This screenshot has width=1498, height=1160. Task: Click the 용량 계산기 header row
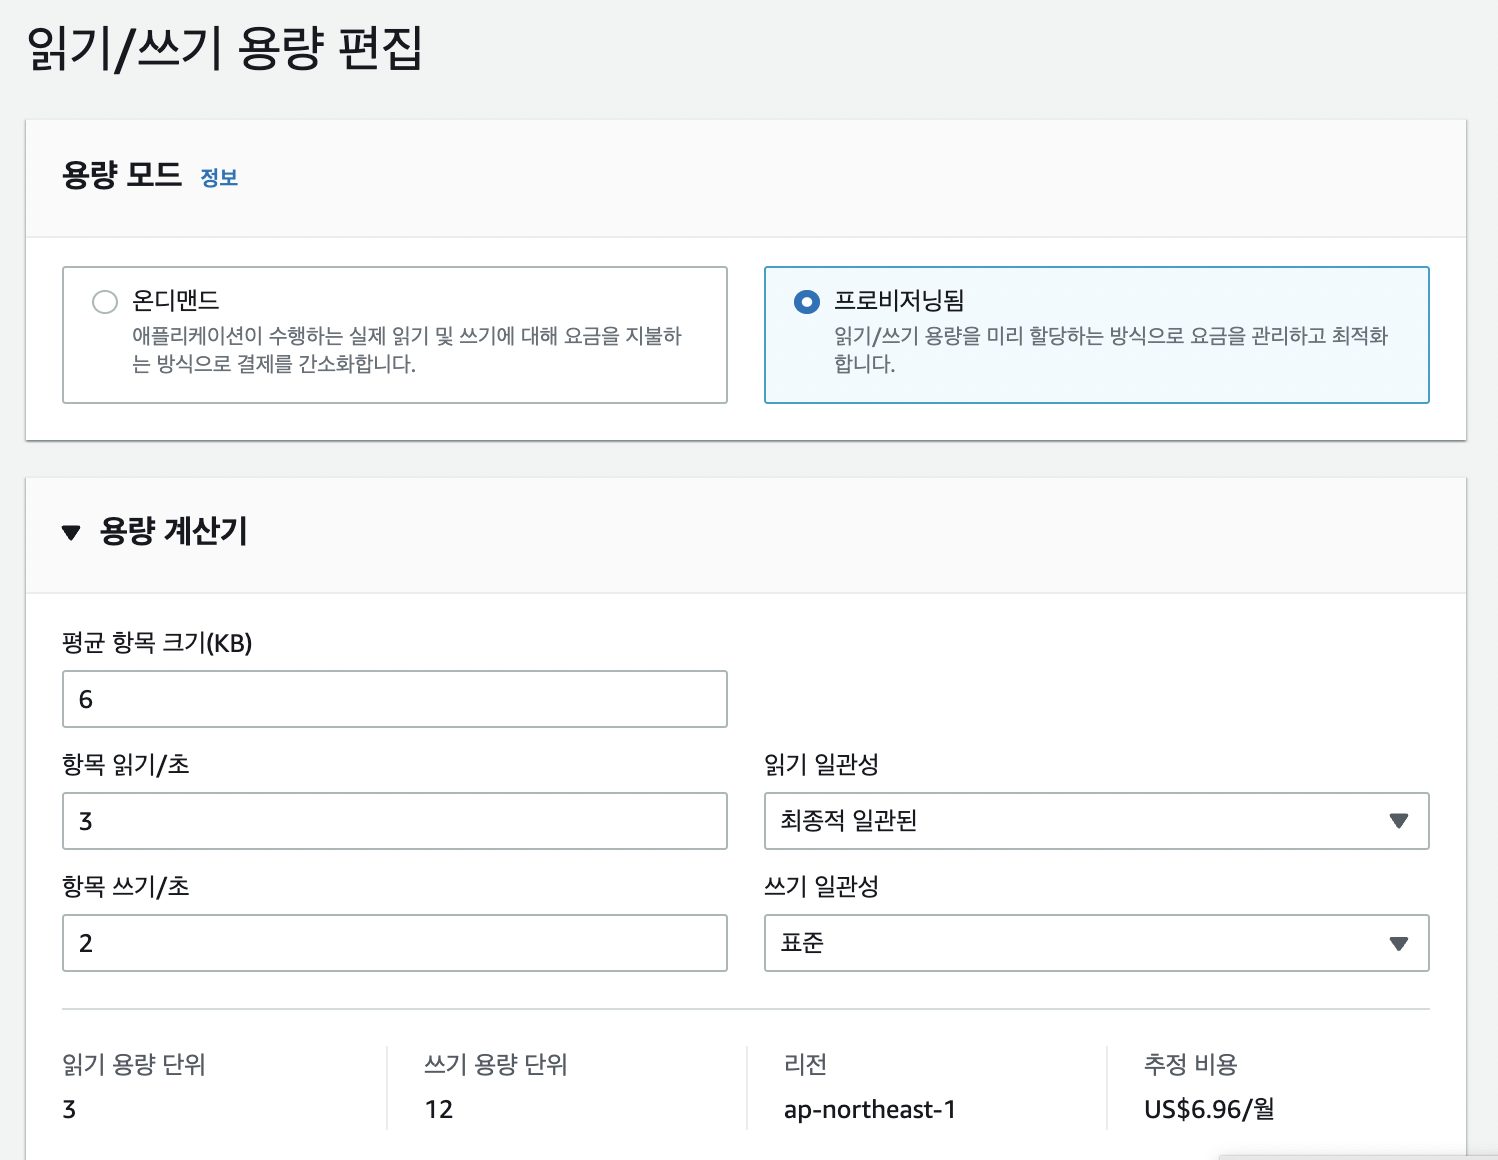click(176, 532)
